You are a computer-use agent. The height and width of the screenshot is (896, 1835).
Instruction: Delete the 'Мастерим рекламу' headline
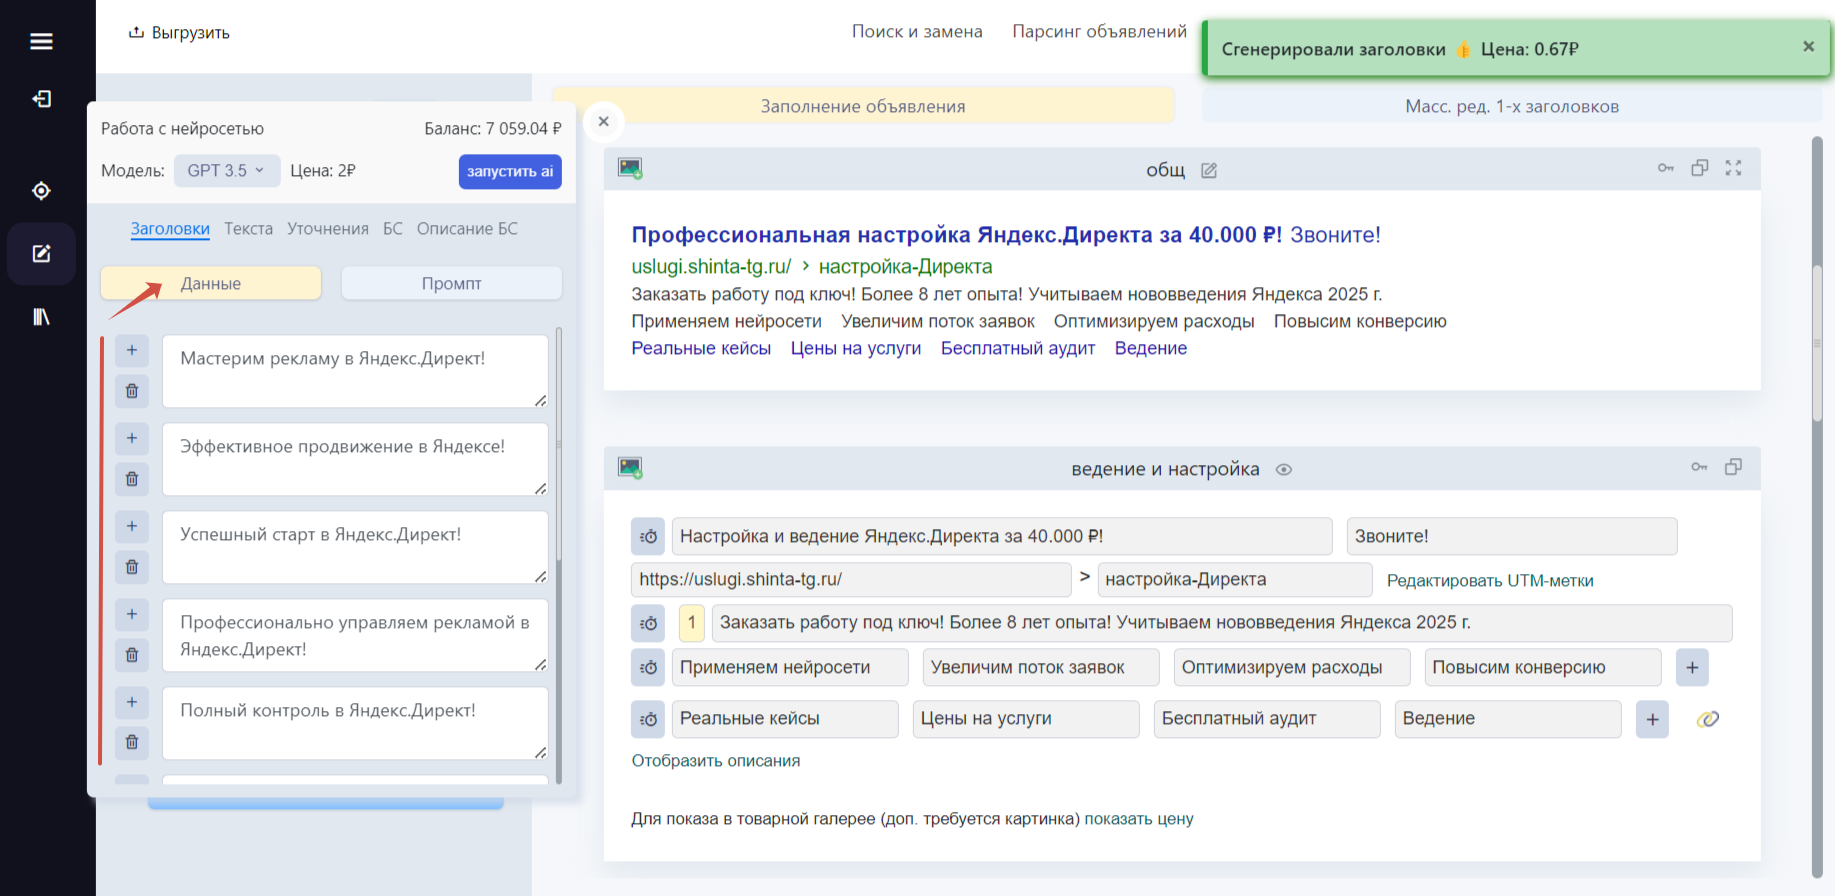pos(132,391)
